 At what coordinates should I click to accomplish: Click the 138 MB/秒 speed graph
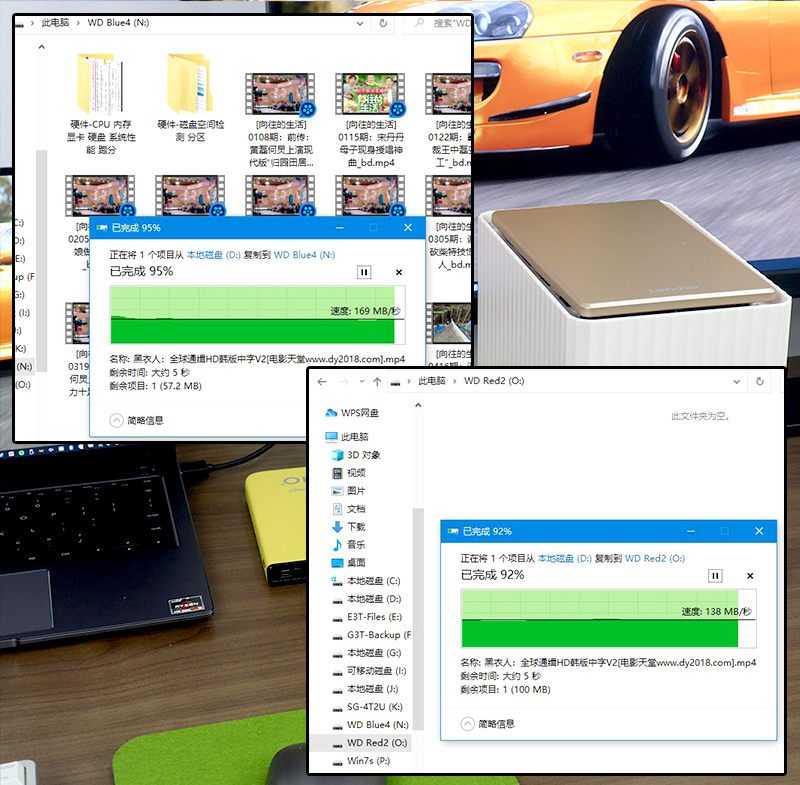pyautogui.click(x=609, y=618)
